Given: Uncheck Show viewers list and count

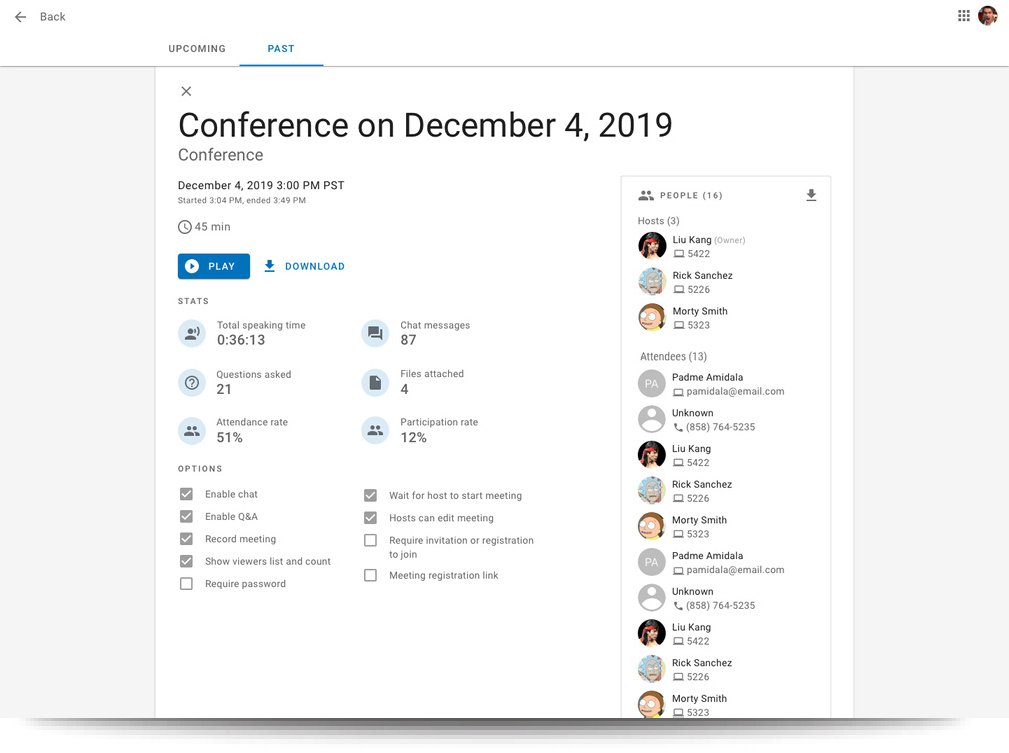Looking at the screenshot, I should click(x=186, y=561).
